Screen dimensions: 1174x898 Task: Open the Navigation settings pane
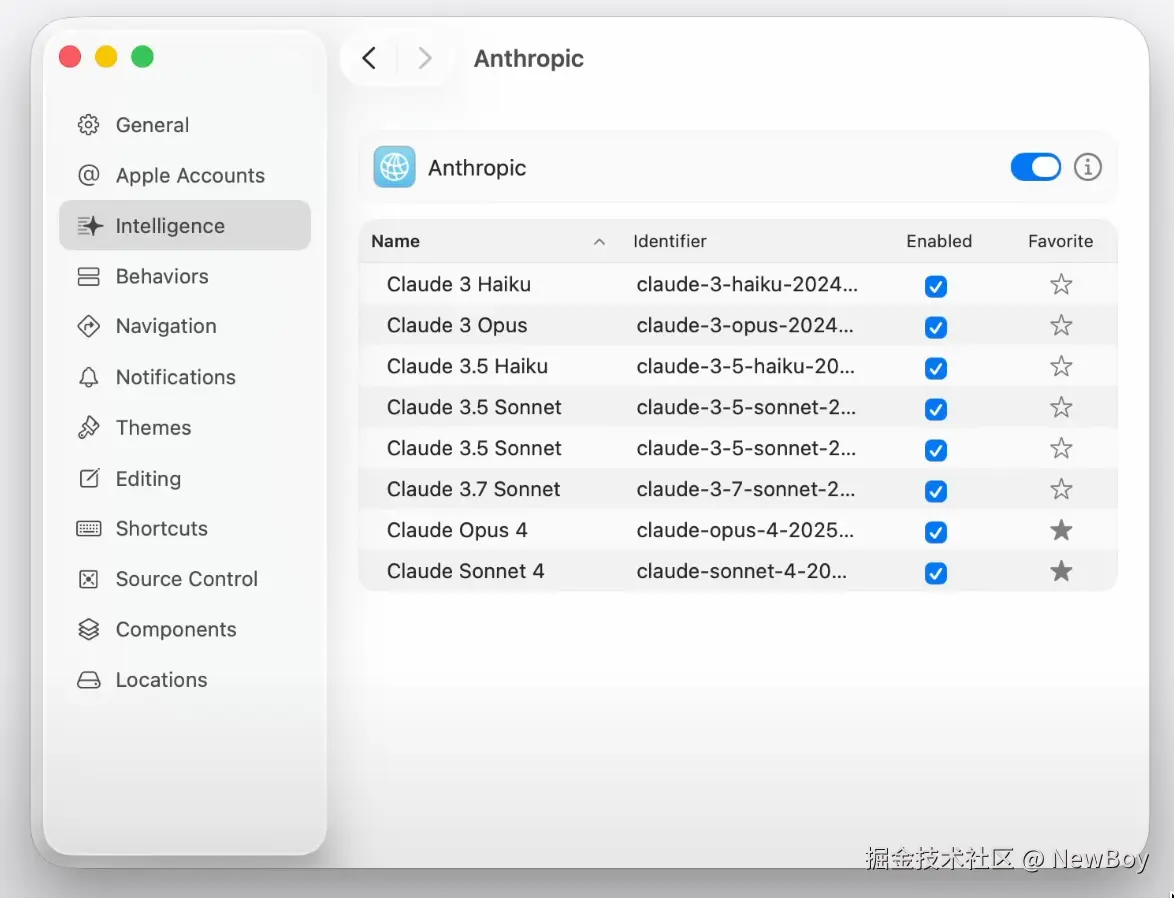(x=185, y=327)
